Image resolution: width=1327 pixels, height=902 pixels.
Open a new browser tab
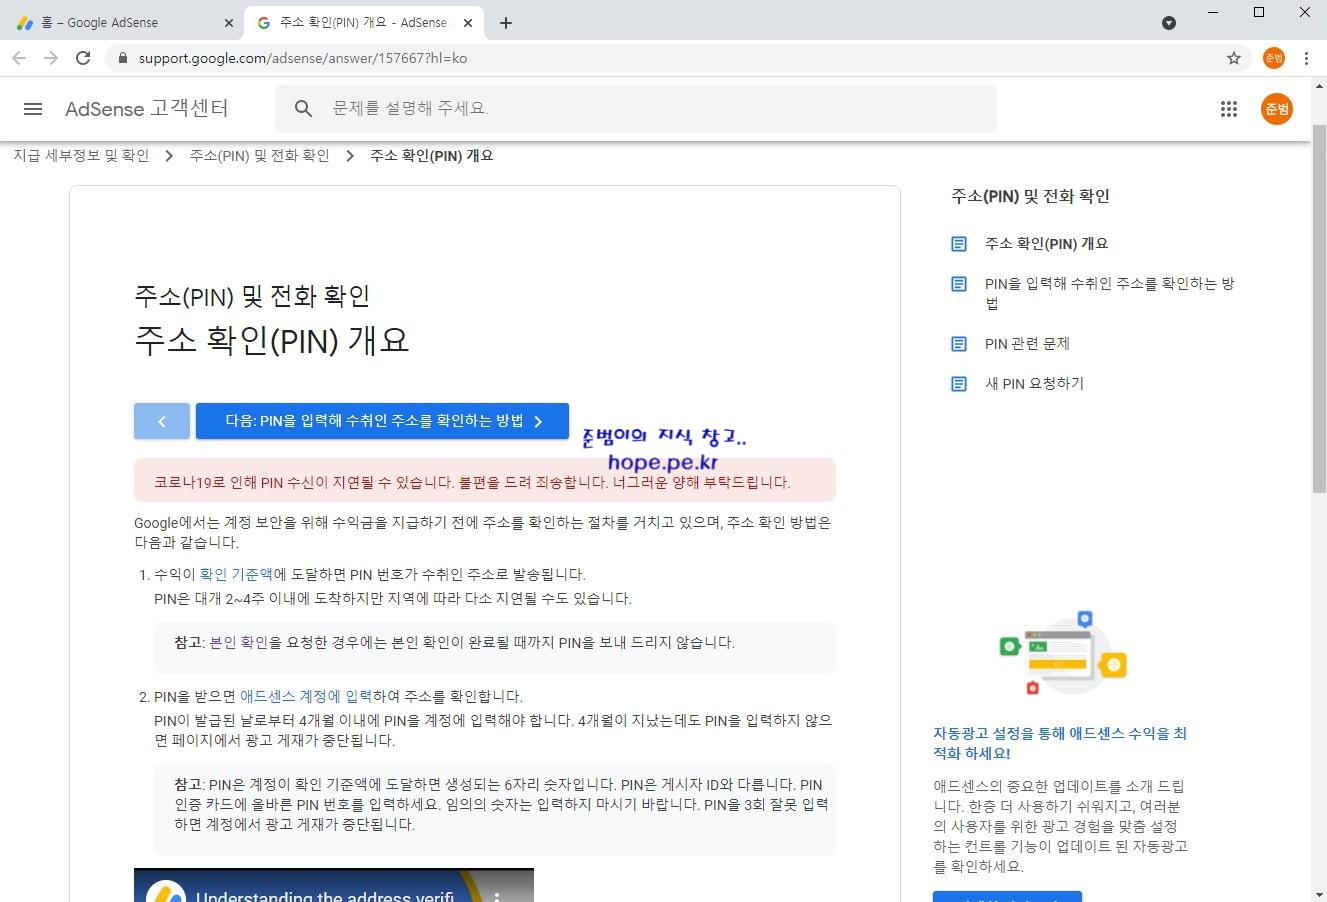[506, 22]
